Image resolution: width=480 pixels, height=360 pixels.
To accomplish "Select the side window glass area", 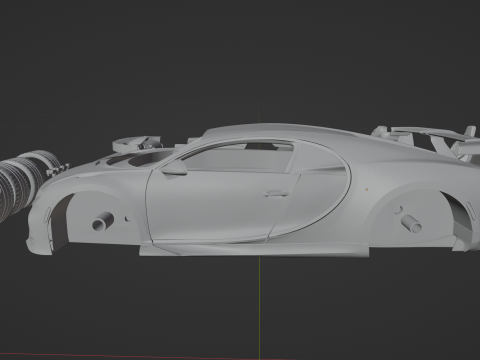I will pos(237,159).
